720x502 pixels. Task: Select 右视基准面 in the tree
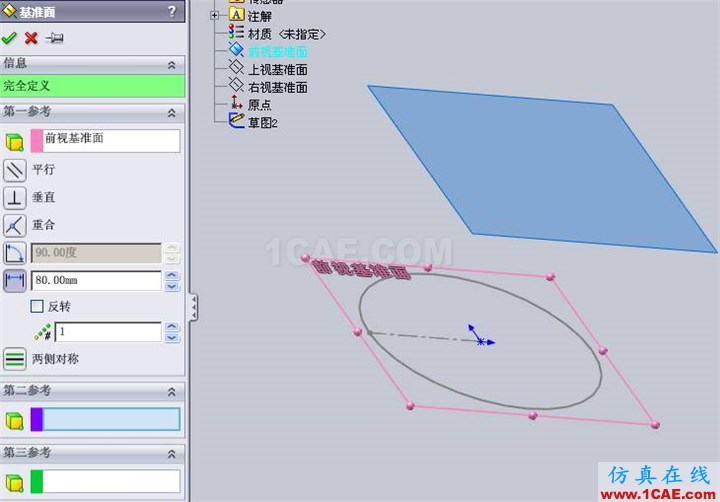click(277, 87)
